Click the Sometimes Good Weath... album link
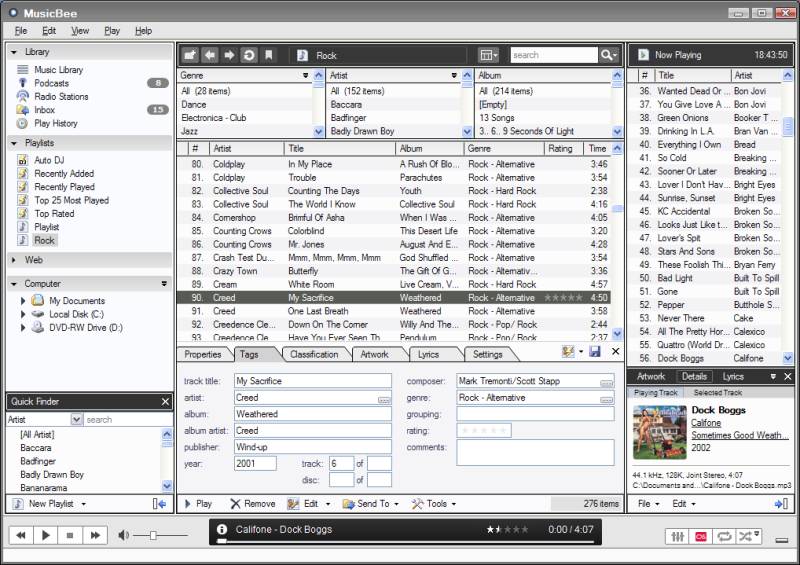 pos(739,435)
